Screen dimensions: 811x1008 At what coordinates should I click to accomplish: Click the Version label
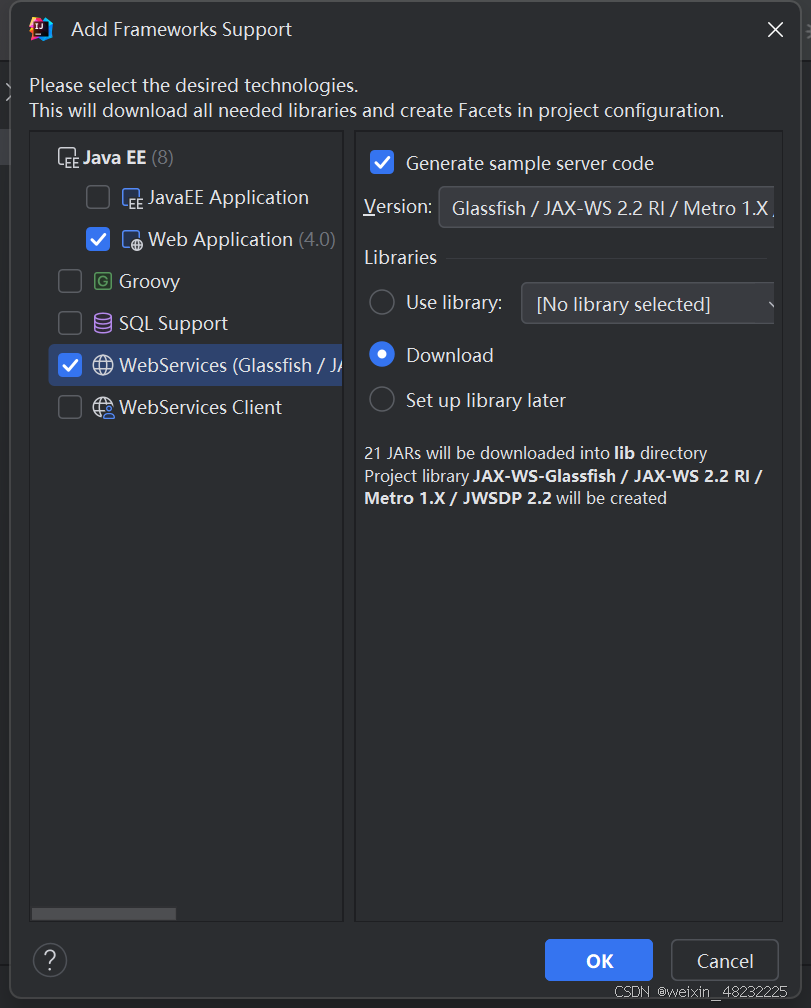click(398, 206)
